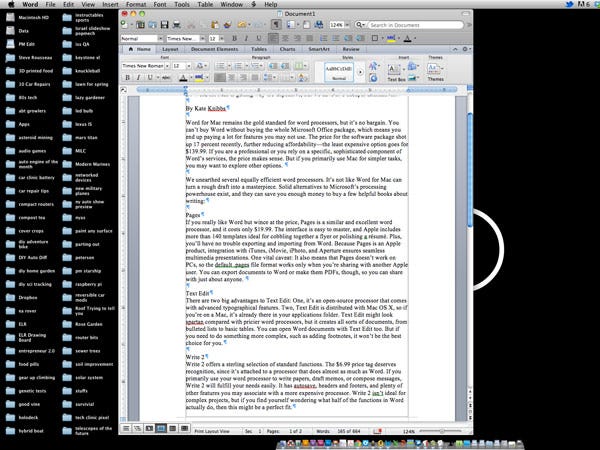This screenshot has width=600, height=450.
Task: Open the ribbon gear settings dropdown
Action: coord(466,49)
